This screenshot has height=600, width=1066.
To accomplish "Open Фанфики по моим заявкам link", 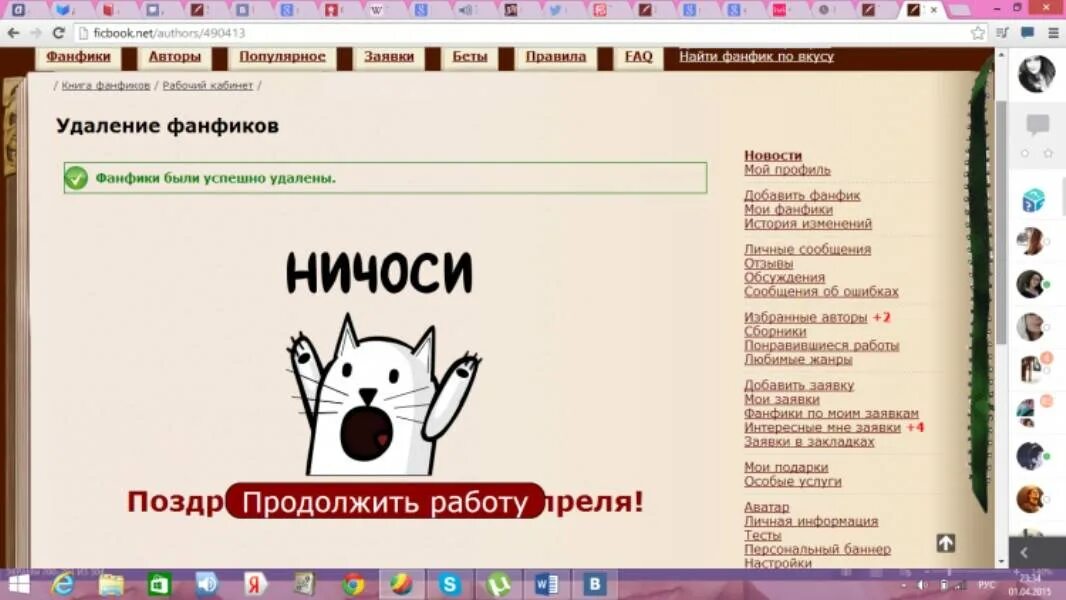I will pos(831,413).
